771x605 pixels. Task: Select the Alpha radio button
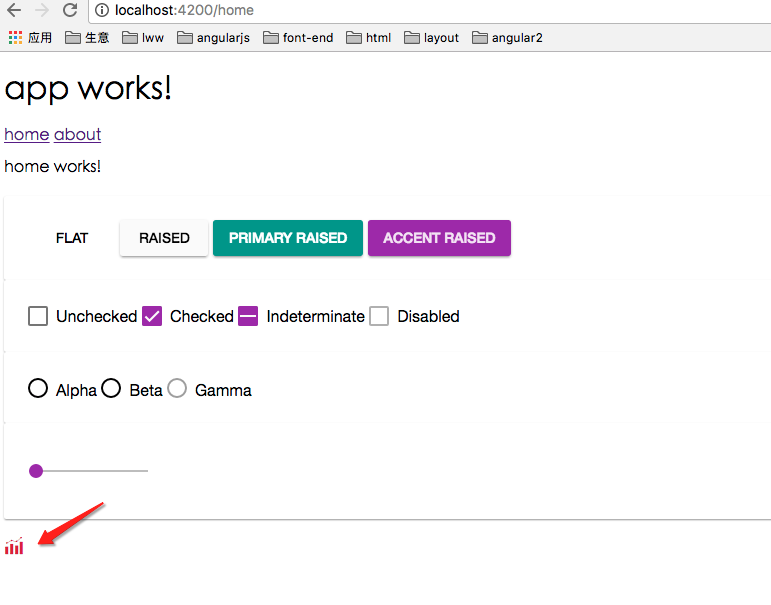(38, 388)
